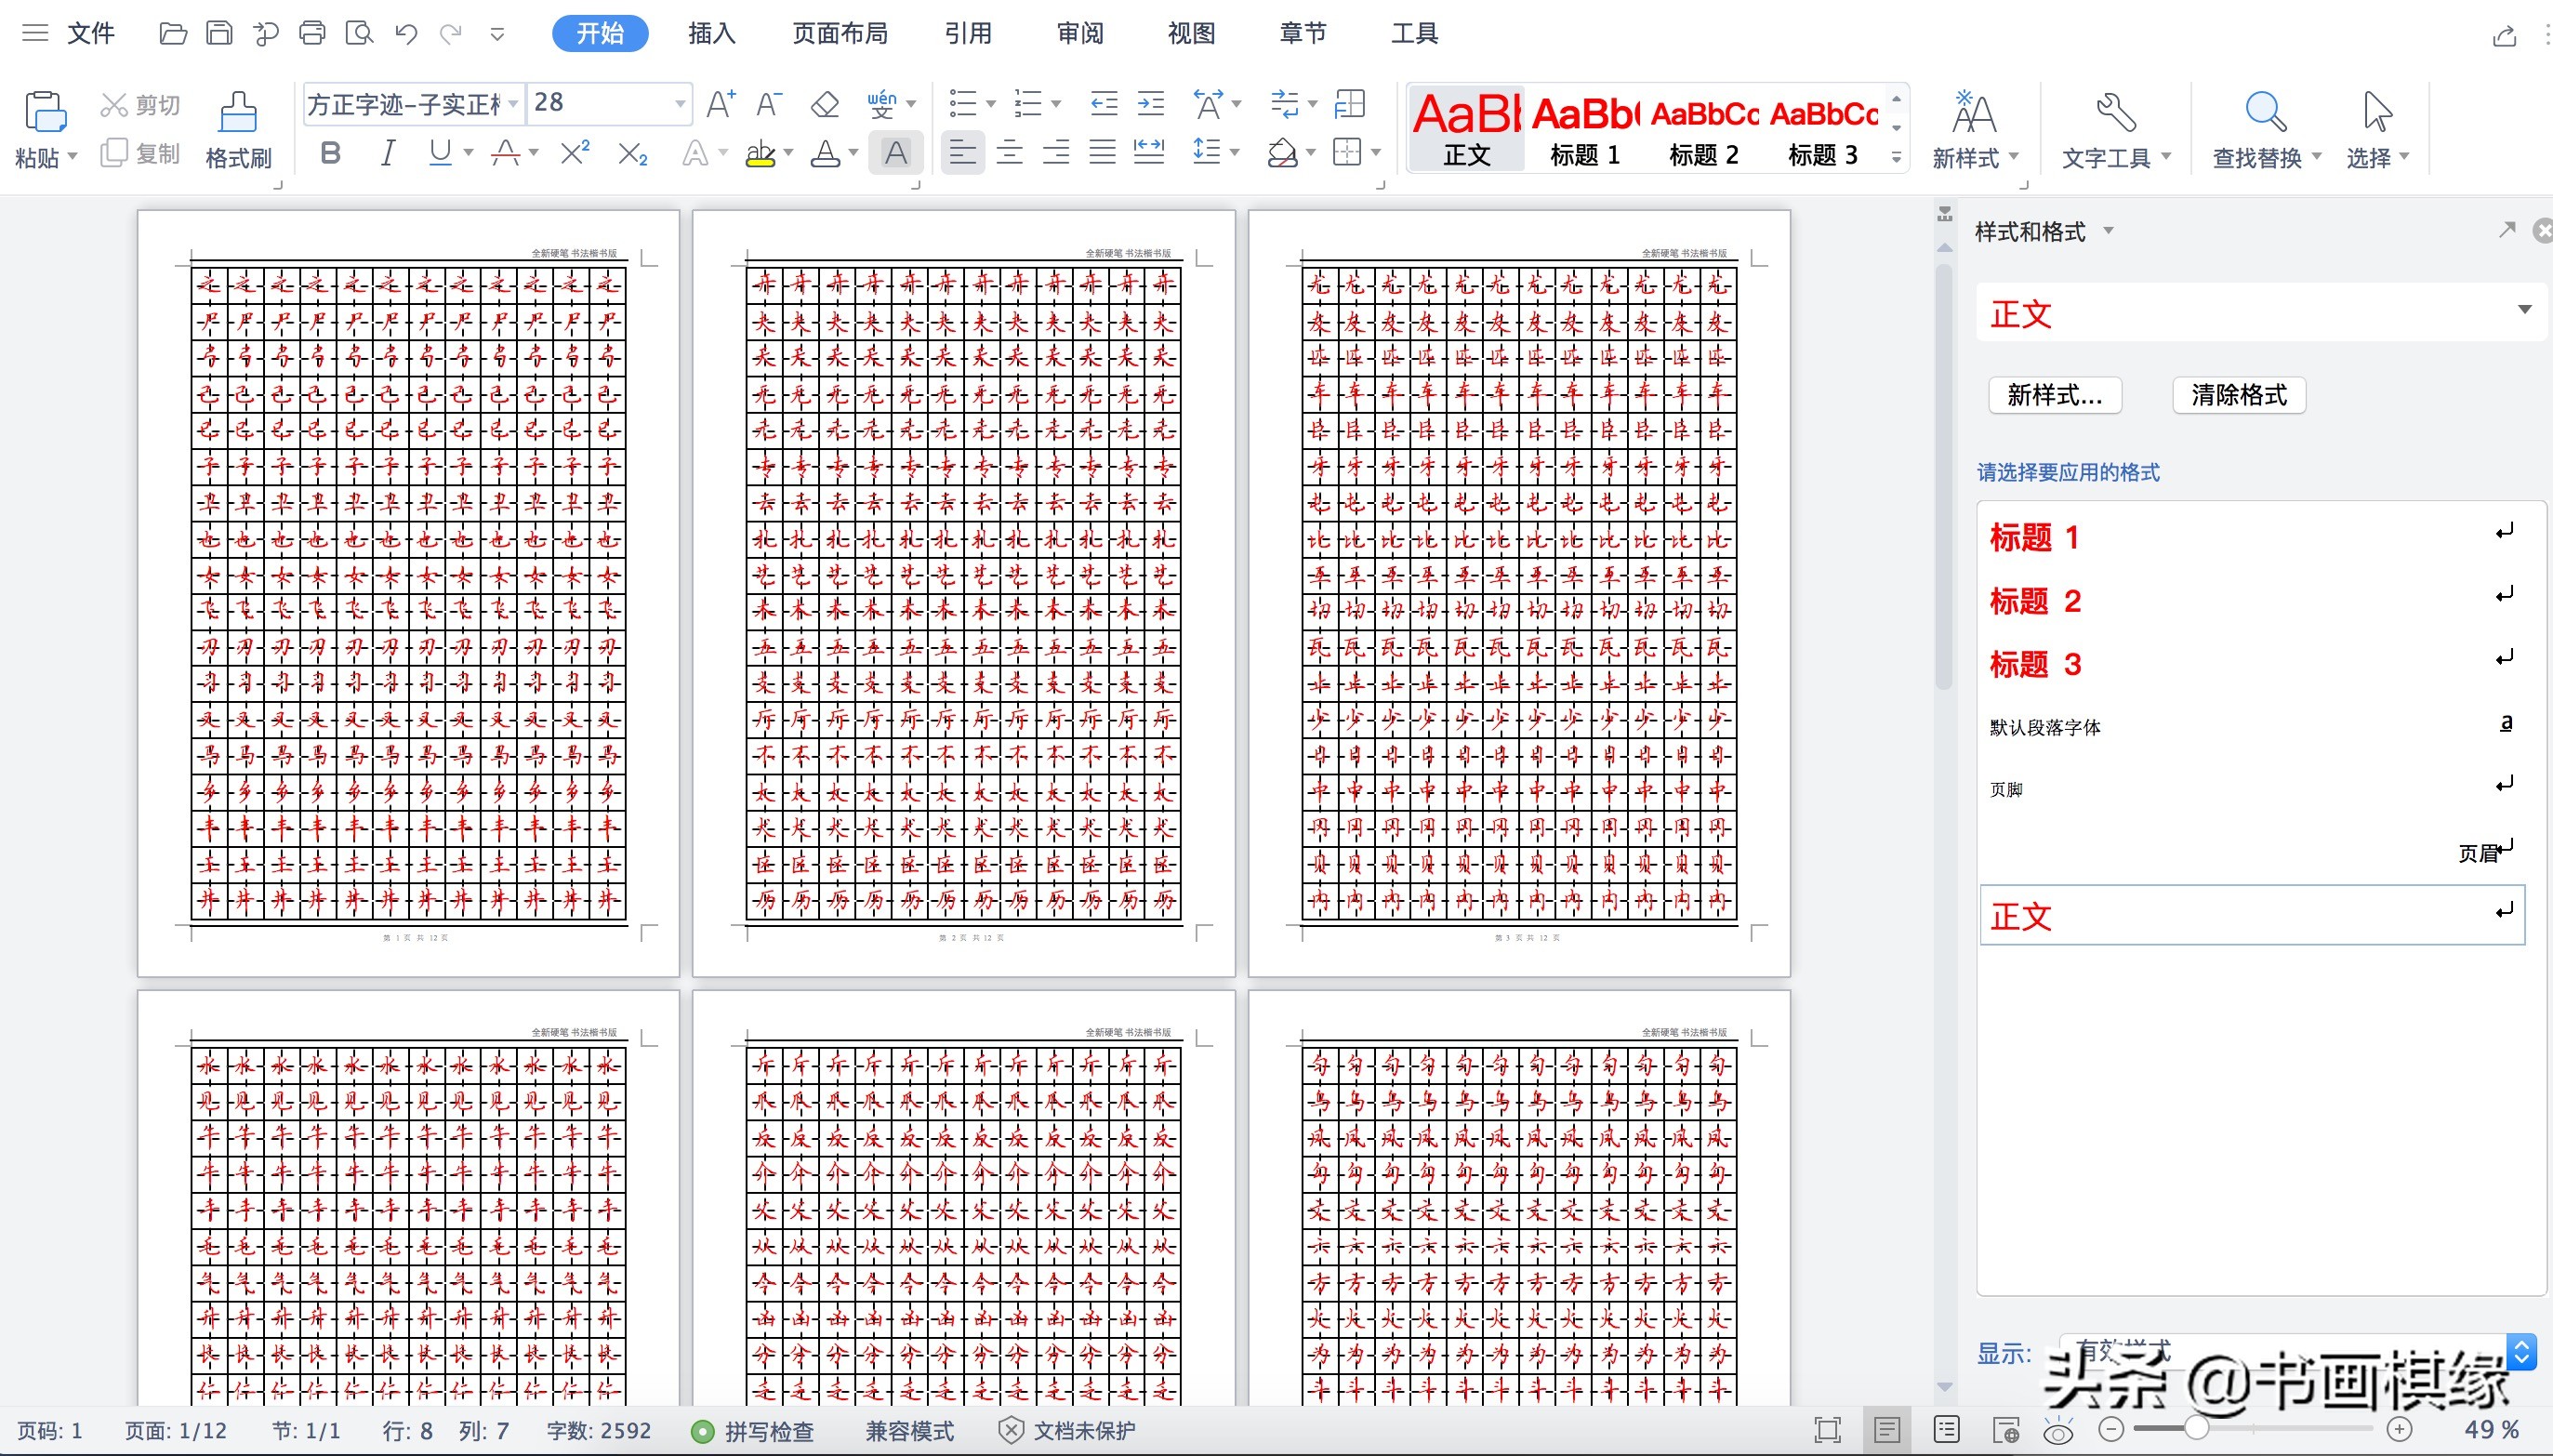2553x1456 pixels.
Task: Switch to outline view icon in status bar
Action: tap(1946, 1430)
